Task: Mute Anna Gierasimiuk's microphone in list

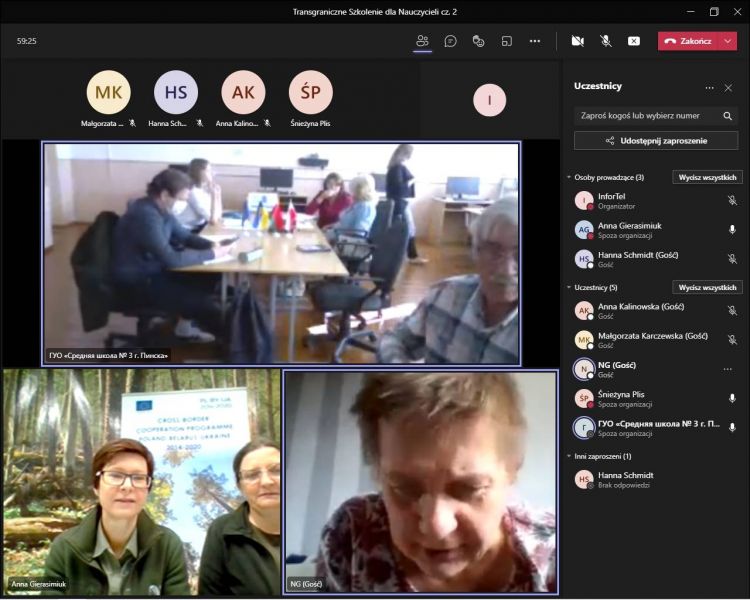Action: [732, 229]
